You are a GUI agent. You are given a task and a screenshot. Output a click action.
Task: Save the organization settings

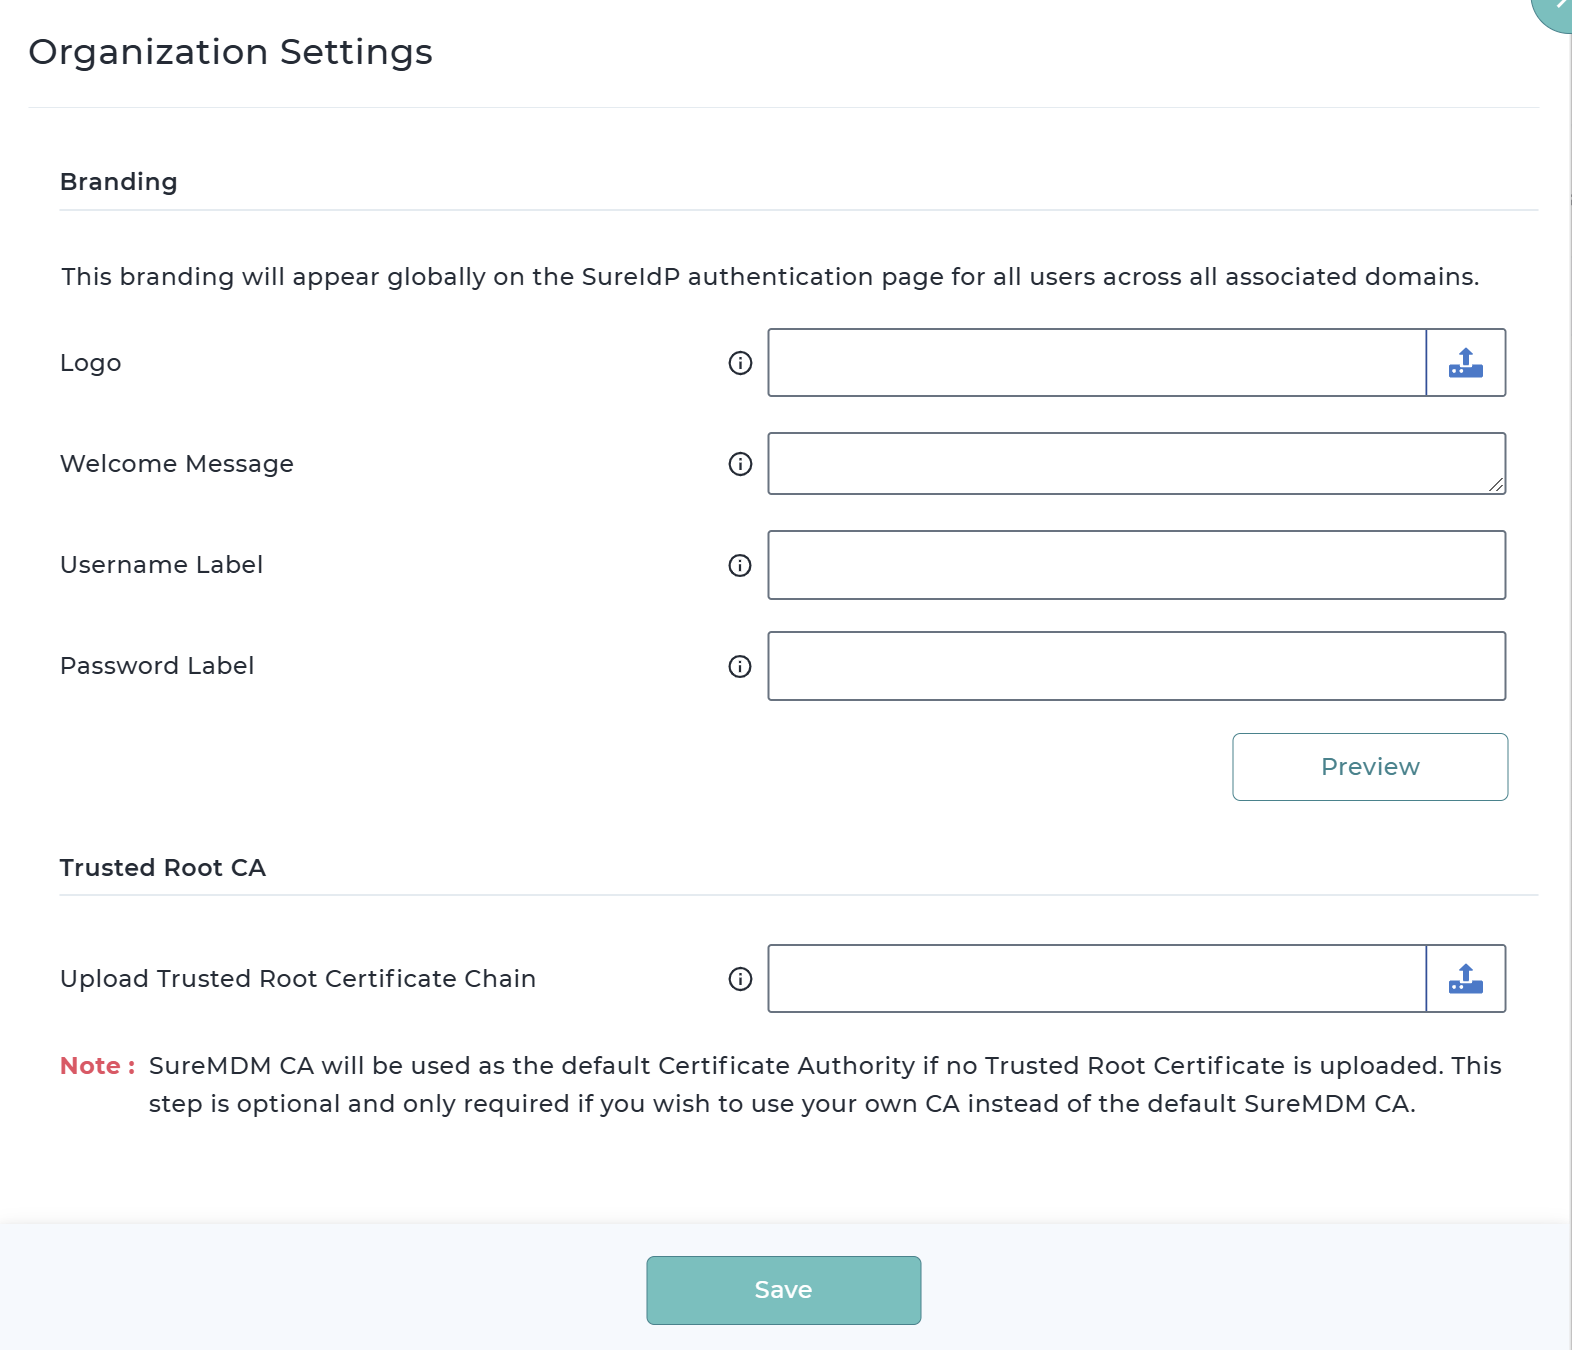pos(783,1290)
